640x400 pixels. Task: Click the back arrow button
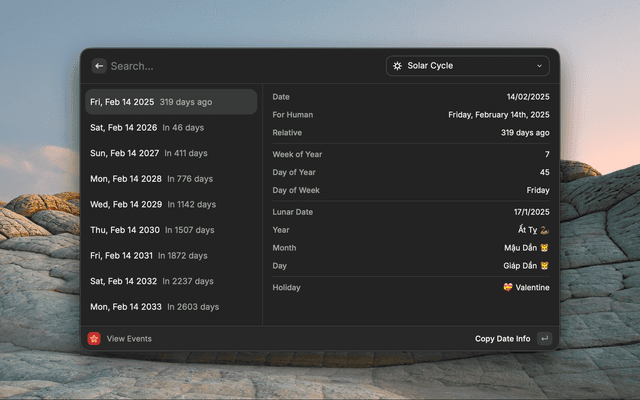[99, 66]
